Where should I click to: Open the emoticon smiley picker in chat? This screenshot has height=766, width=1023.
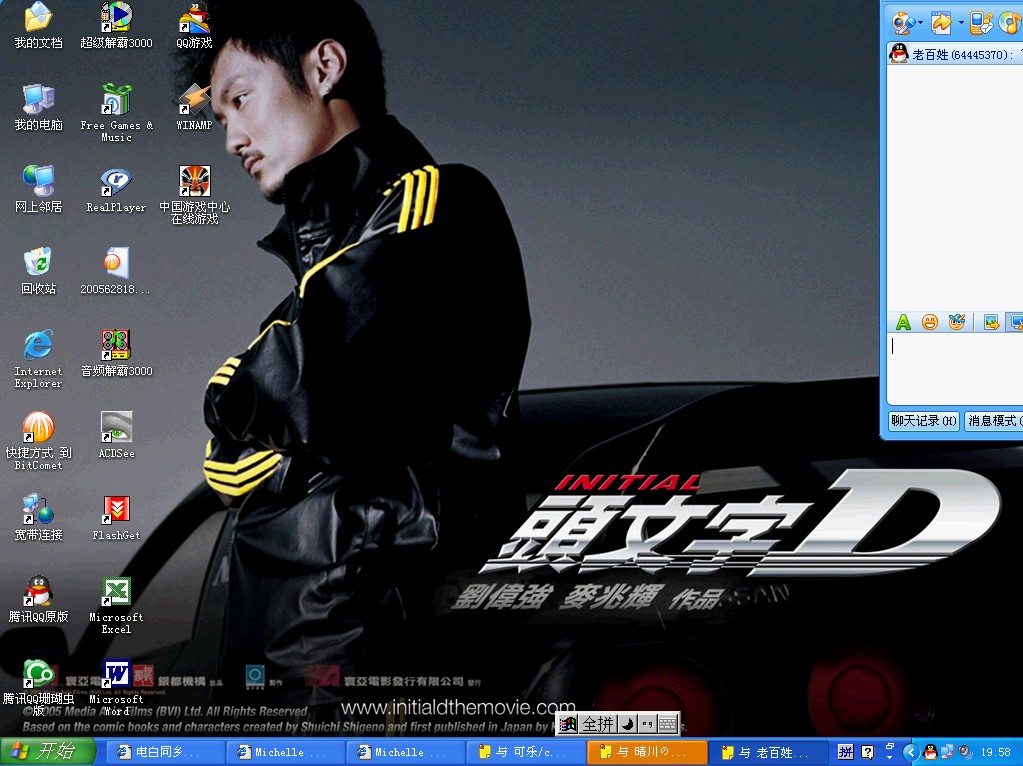[930, 322]
